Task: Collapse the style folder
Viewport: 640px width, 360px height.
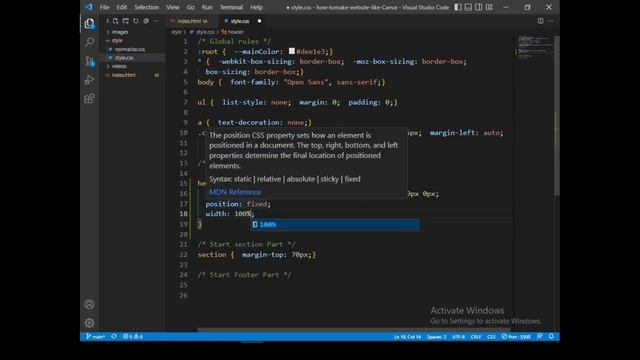Action: click(117, 40)
